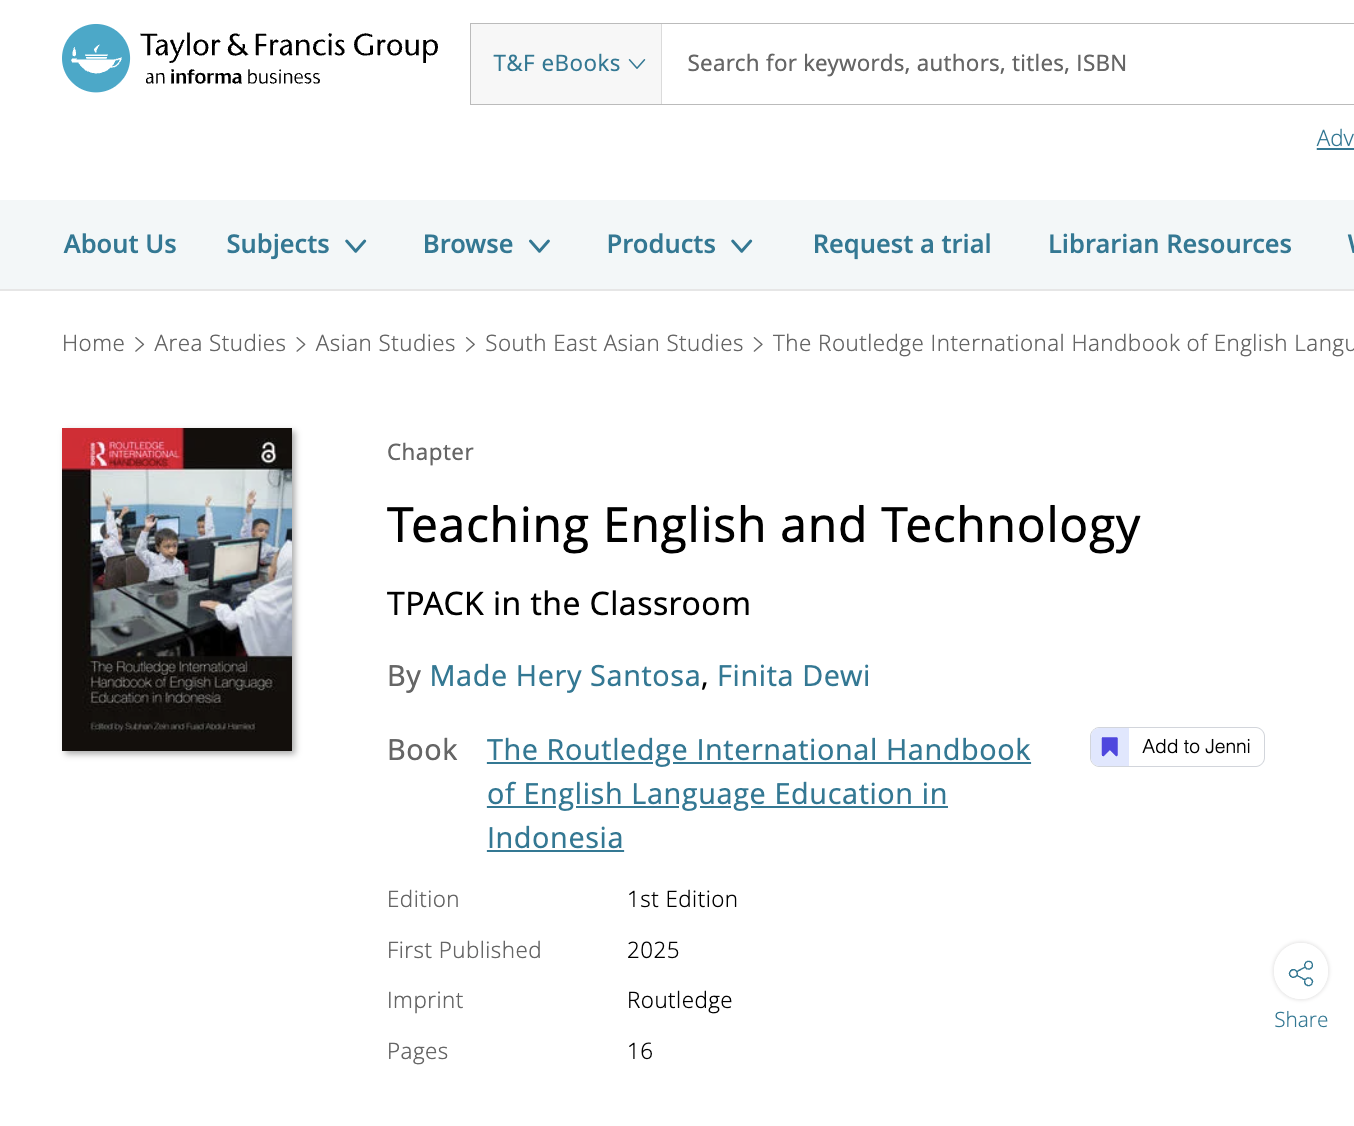The image size is (1354, 1126).
Task: Go to Home in the breadcrumb
Action: click(93, 344)
